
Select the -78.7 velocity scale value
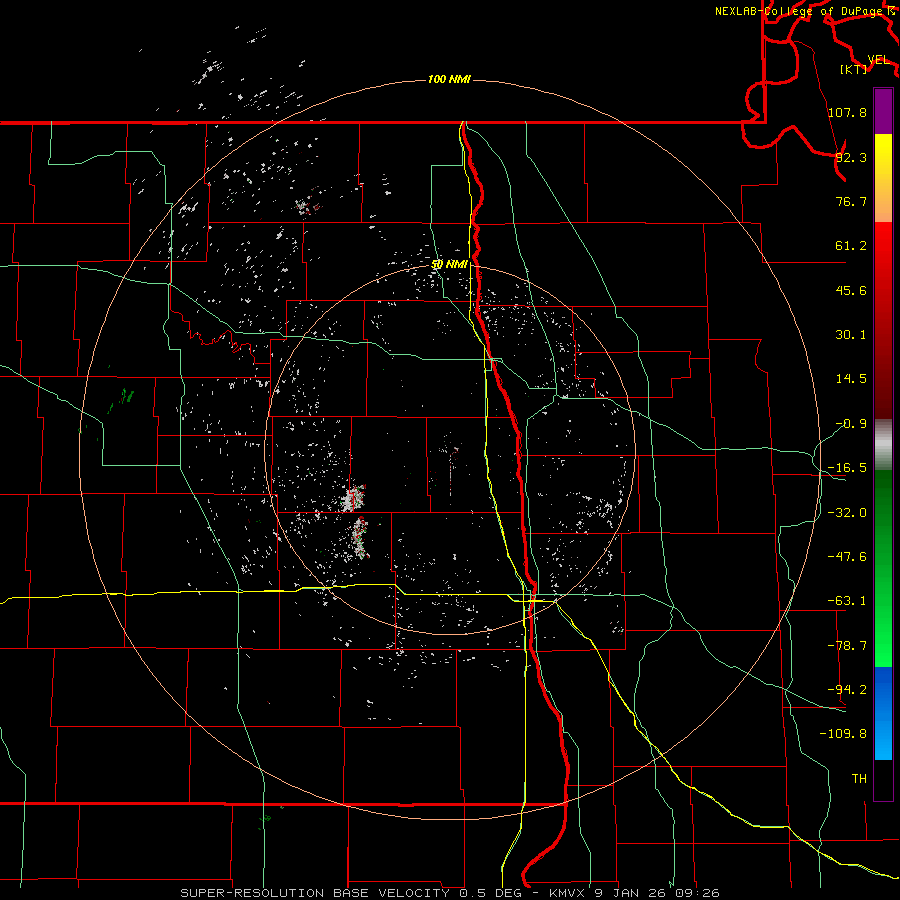coord(847,646)
